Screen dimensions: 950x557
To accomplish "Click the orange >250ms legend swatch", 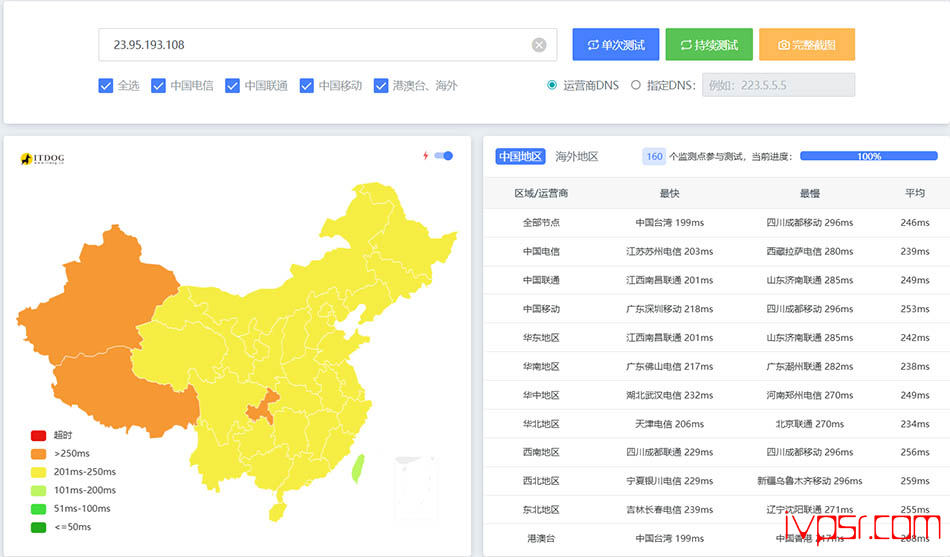I will (38, 454).
